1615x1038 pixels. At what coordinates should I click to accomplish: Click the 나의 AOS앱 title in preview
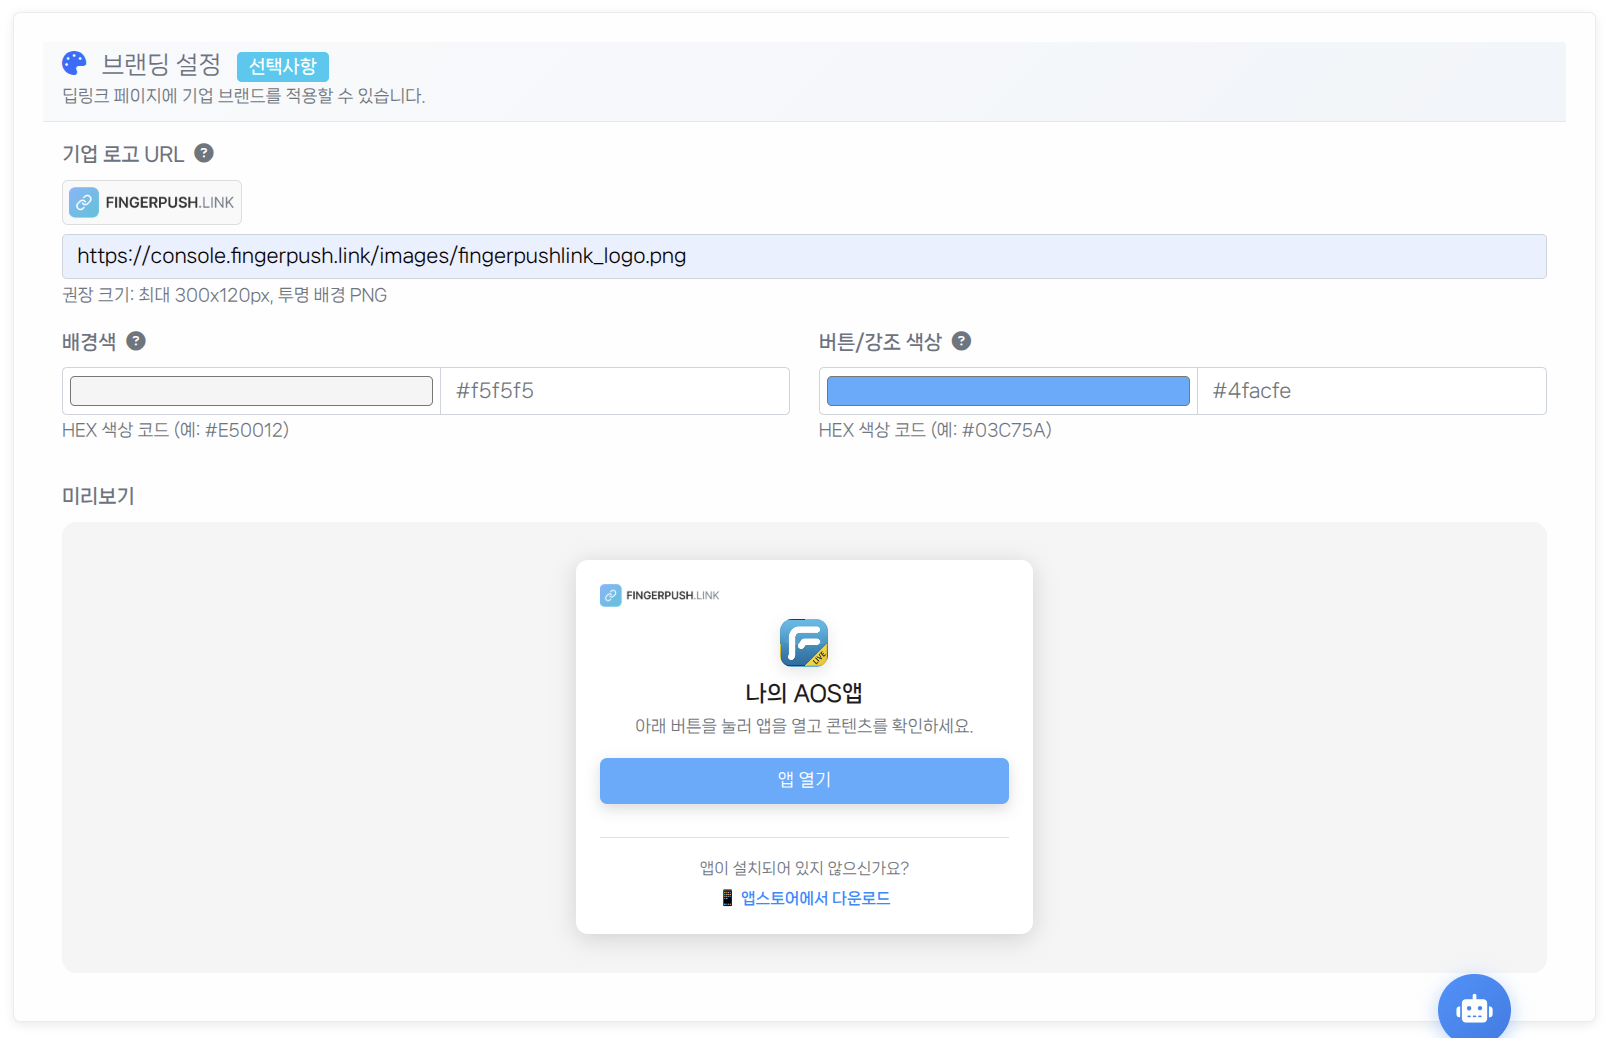(804, 693)
